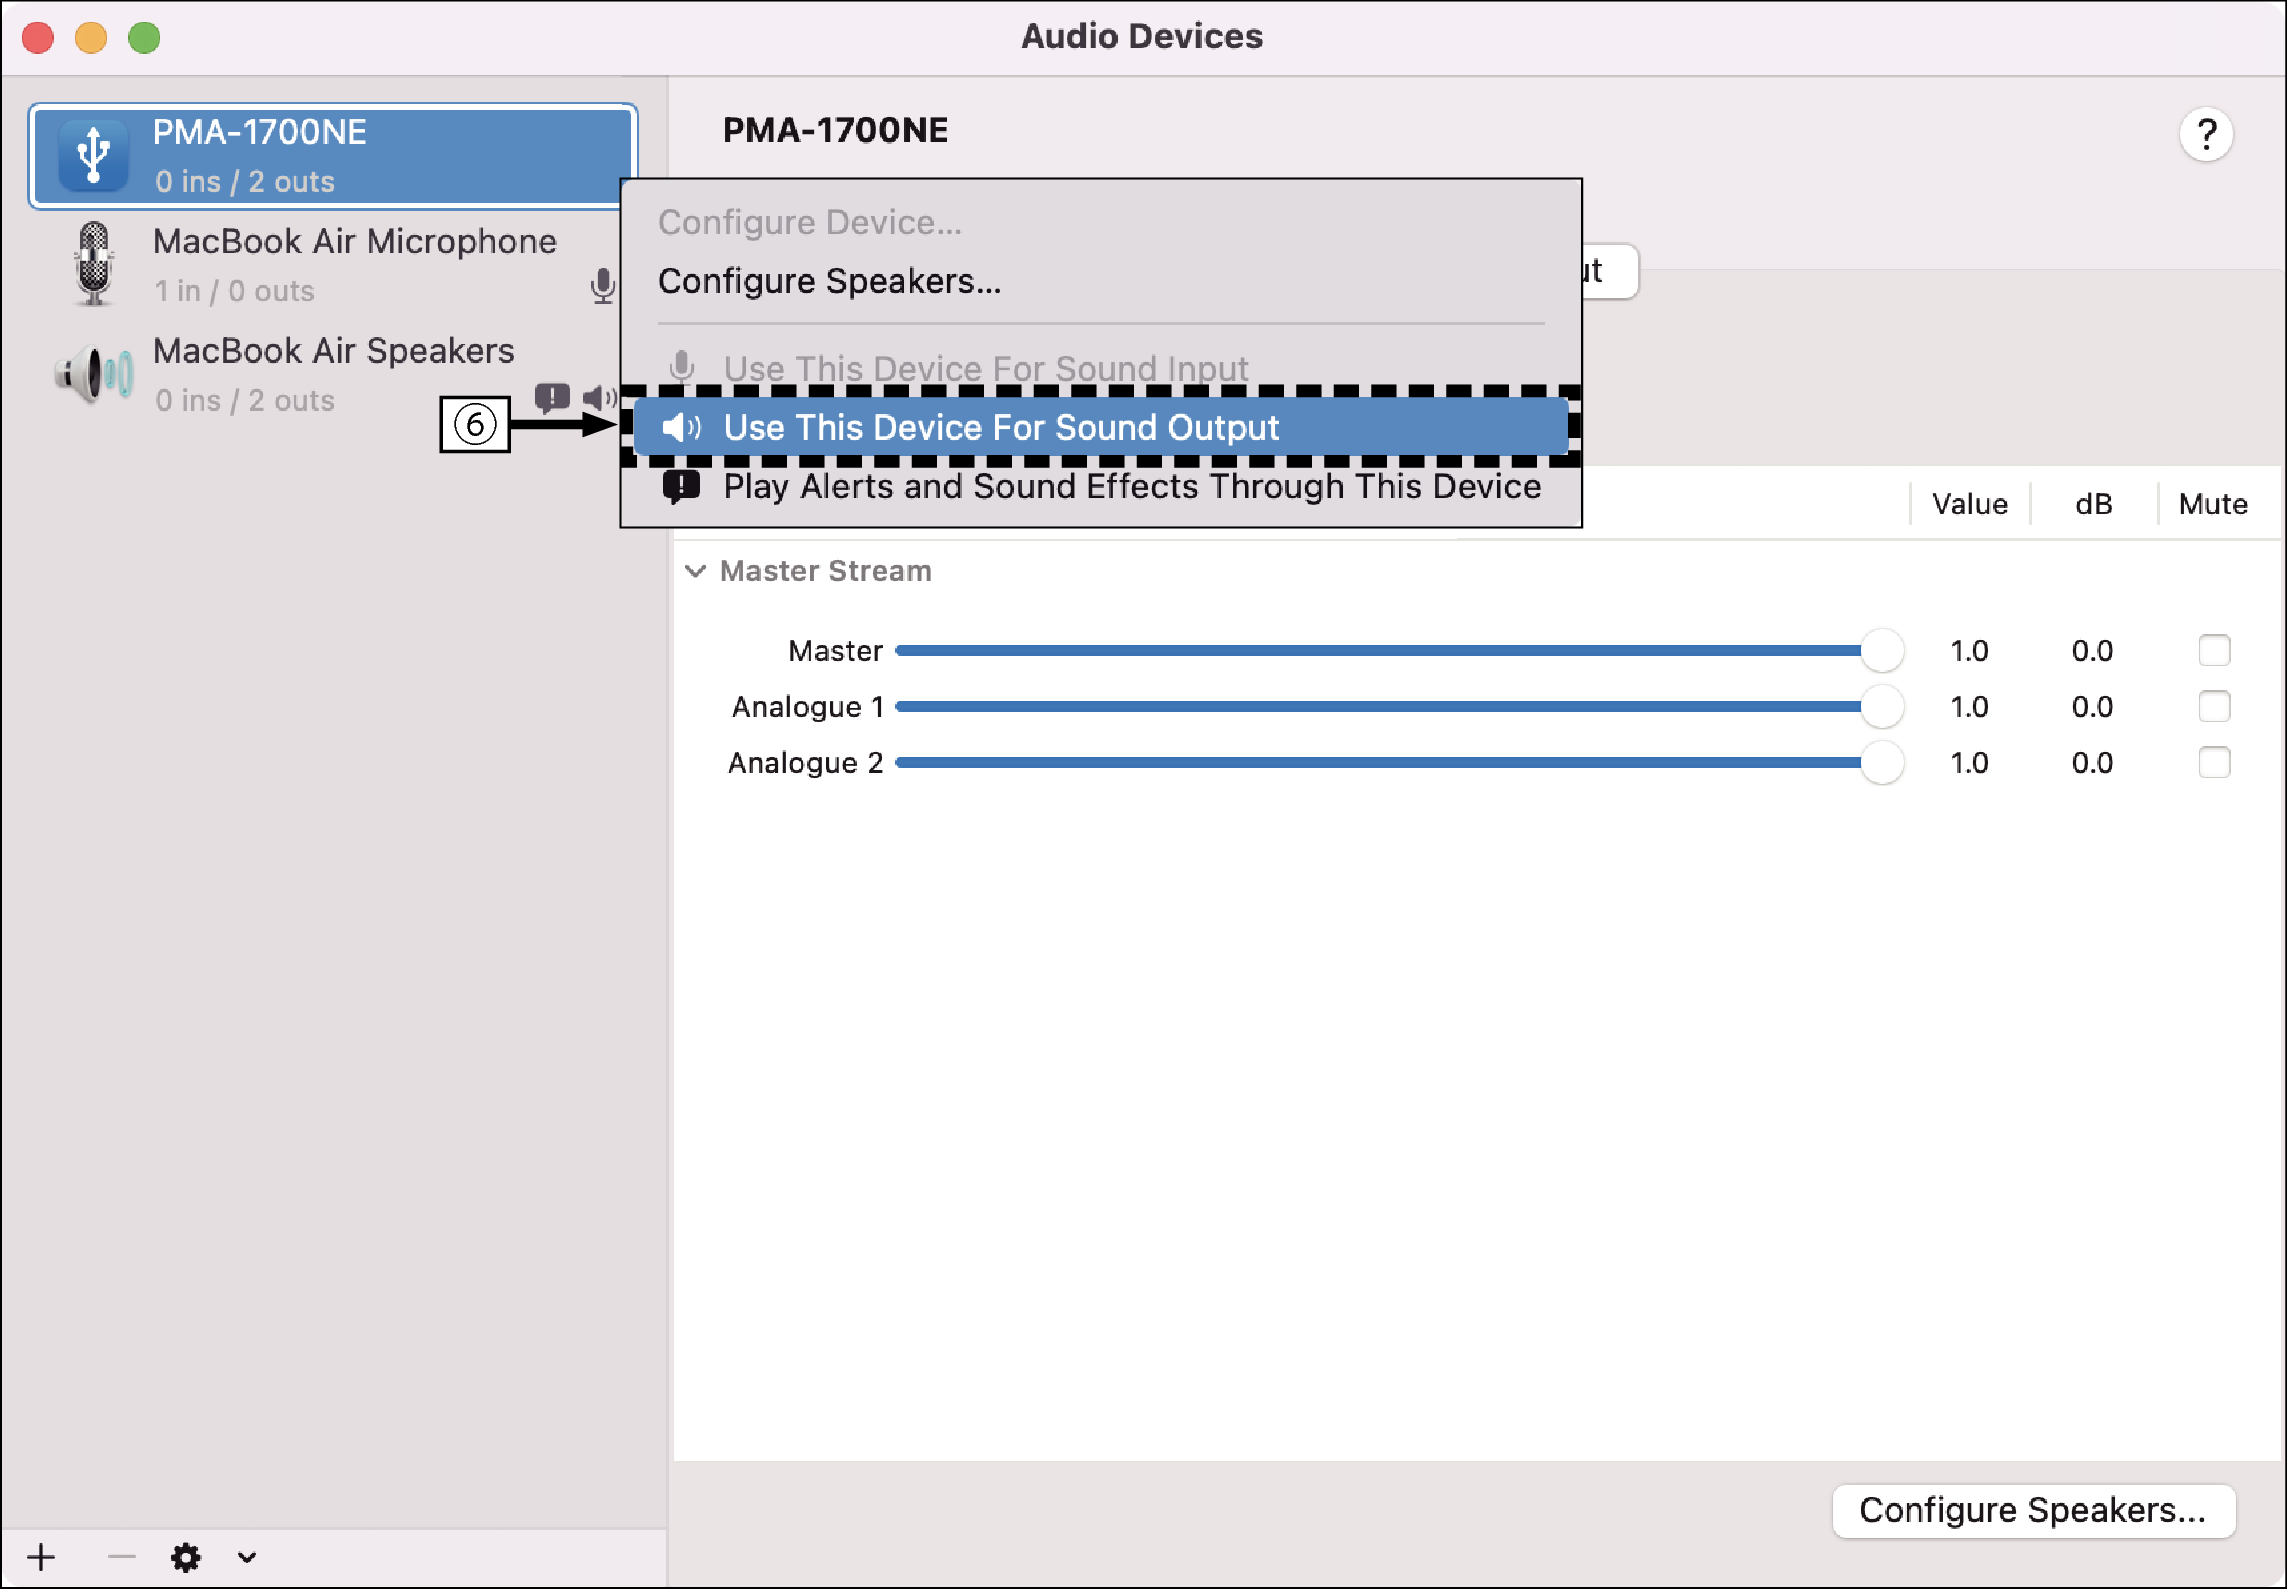Add a new audio device with the plus icon
Image resolution: width=2287 pixels, height=1589 pixels.
click(41, 1557)
